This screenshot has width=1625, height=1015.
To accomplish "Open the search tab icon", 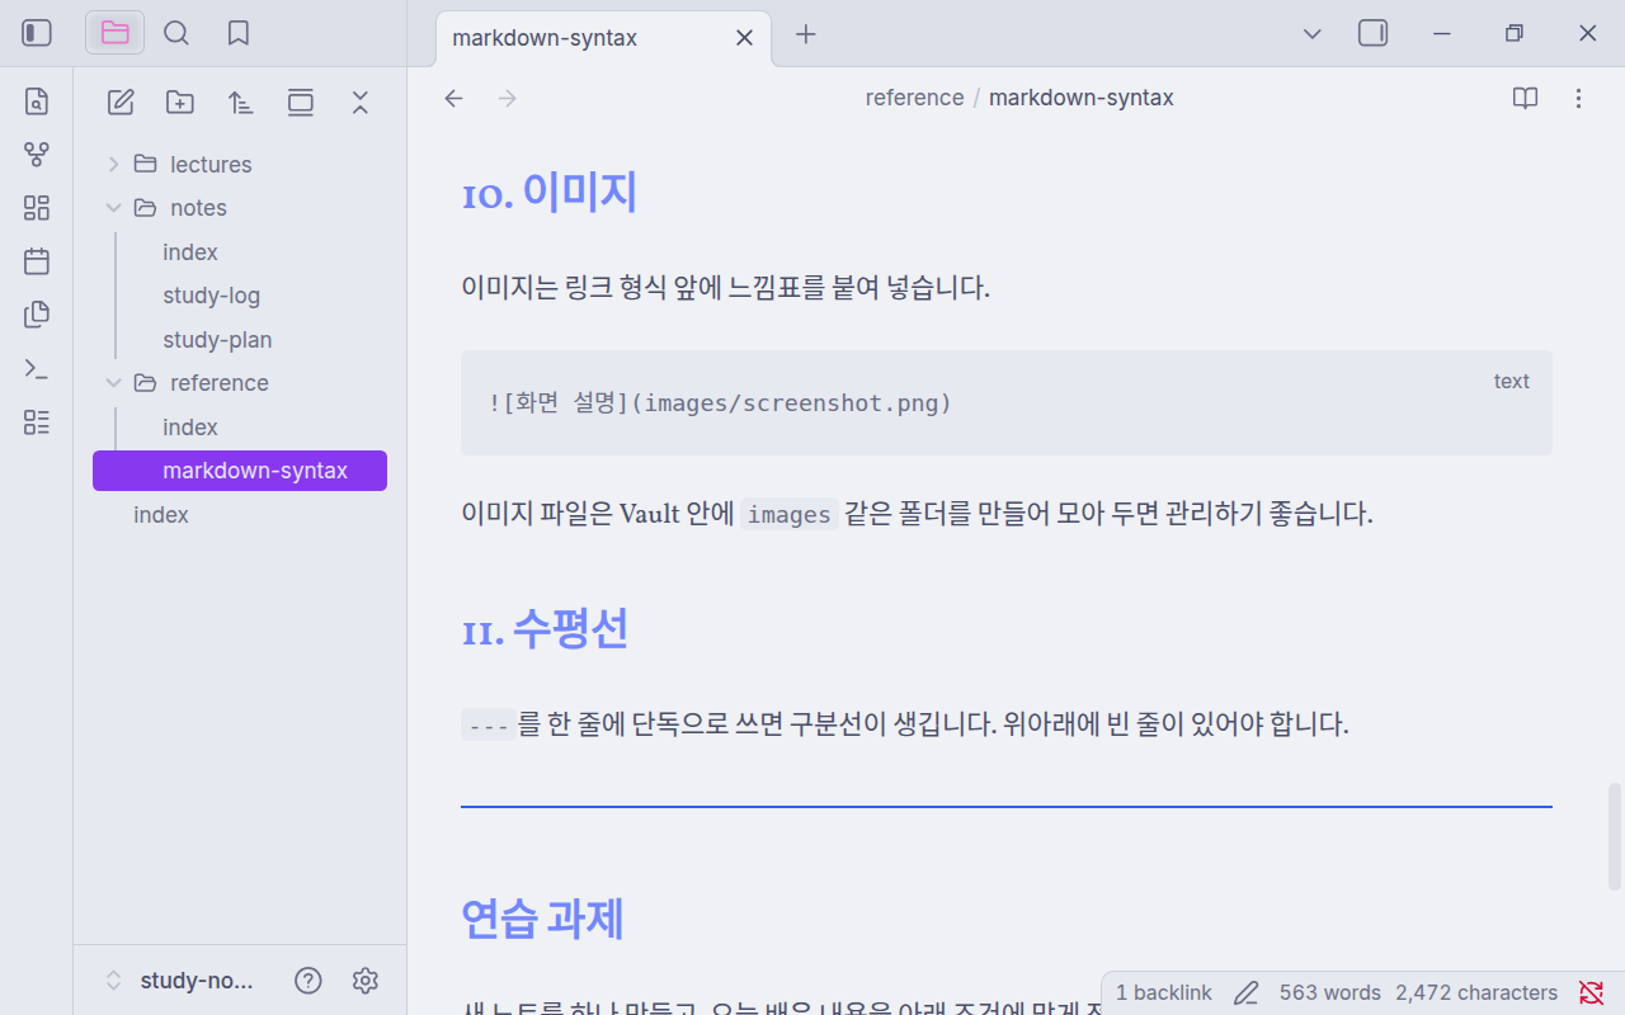I will pos(176,33).
